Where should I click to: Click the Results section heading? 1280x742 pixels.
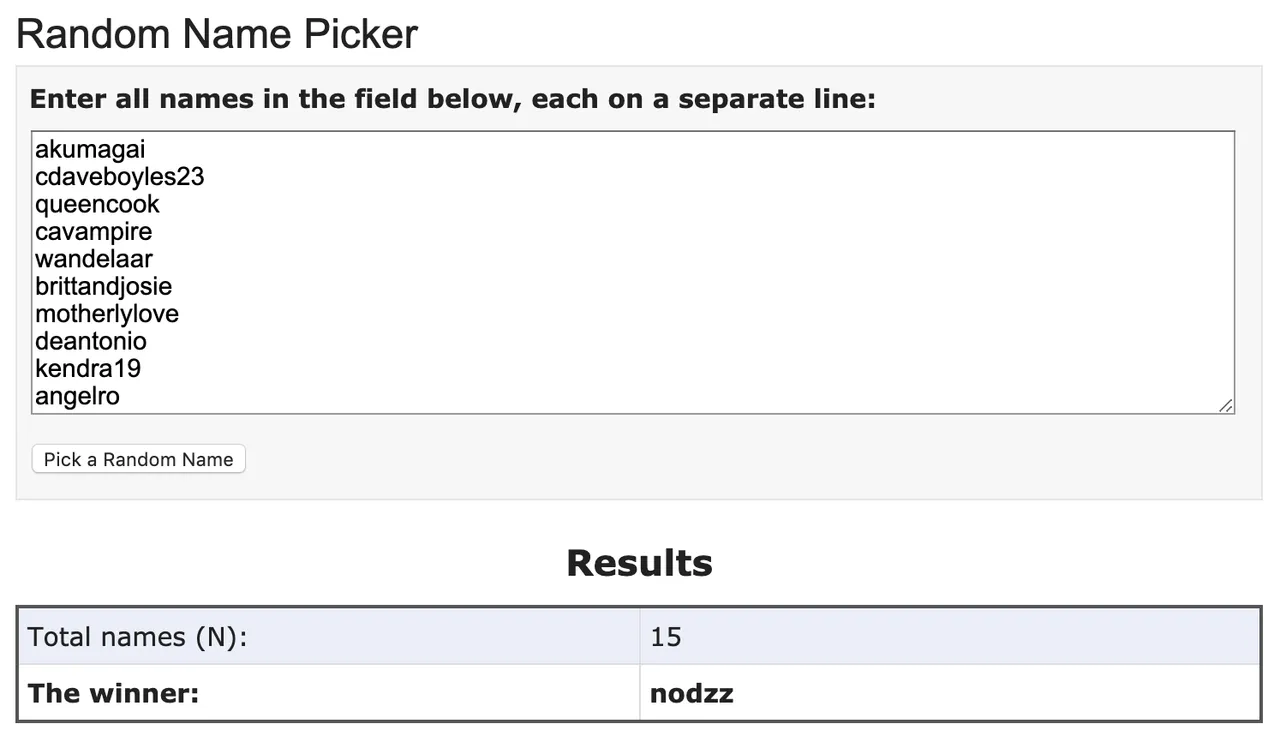pos(639,563)
